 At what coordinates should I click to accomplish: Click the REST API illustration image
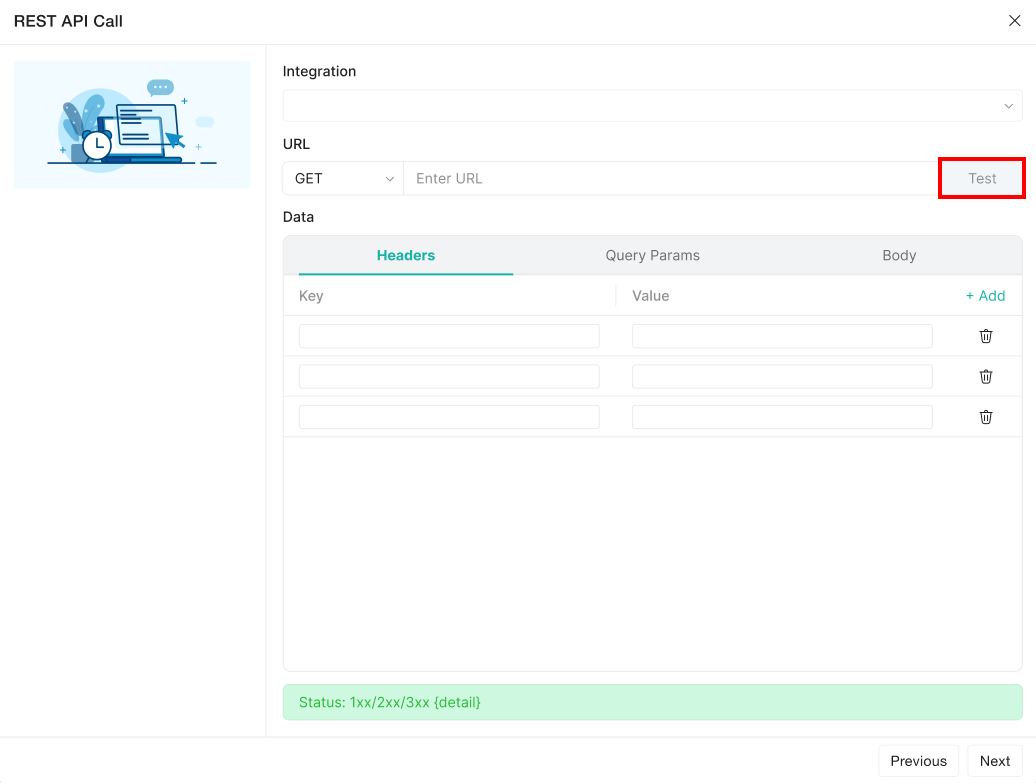(132, 125)
